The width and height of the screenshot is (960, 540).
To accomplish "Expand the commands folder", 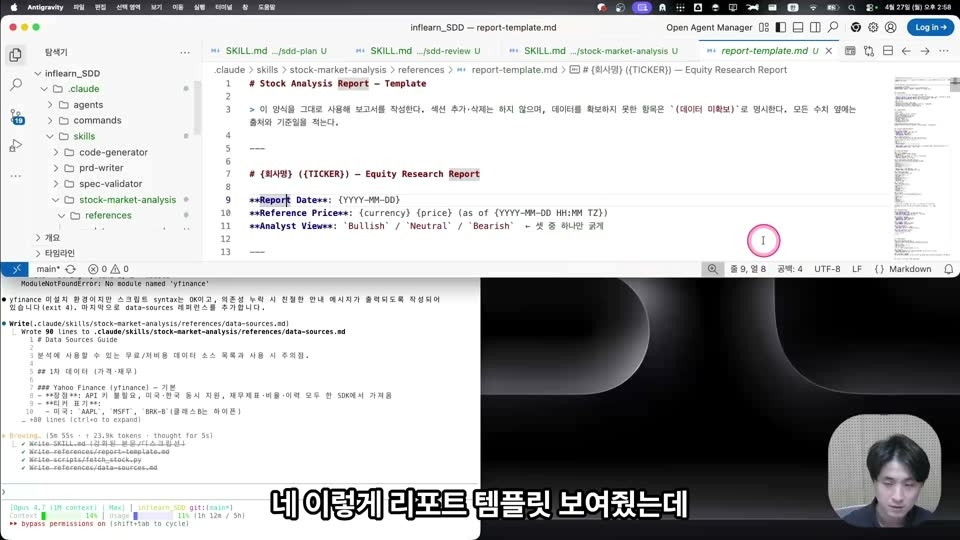I will 91,121.
